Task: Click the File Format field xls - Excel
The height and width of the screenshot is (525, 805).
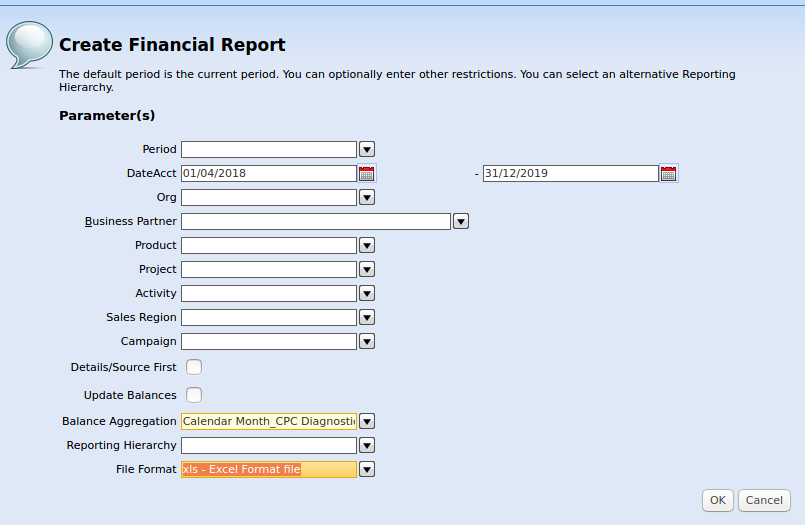Action: tap(269, 470)
